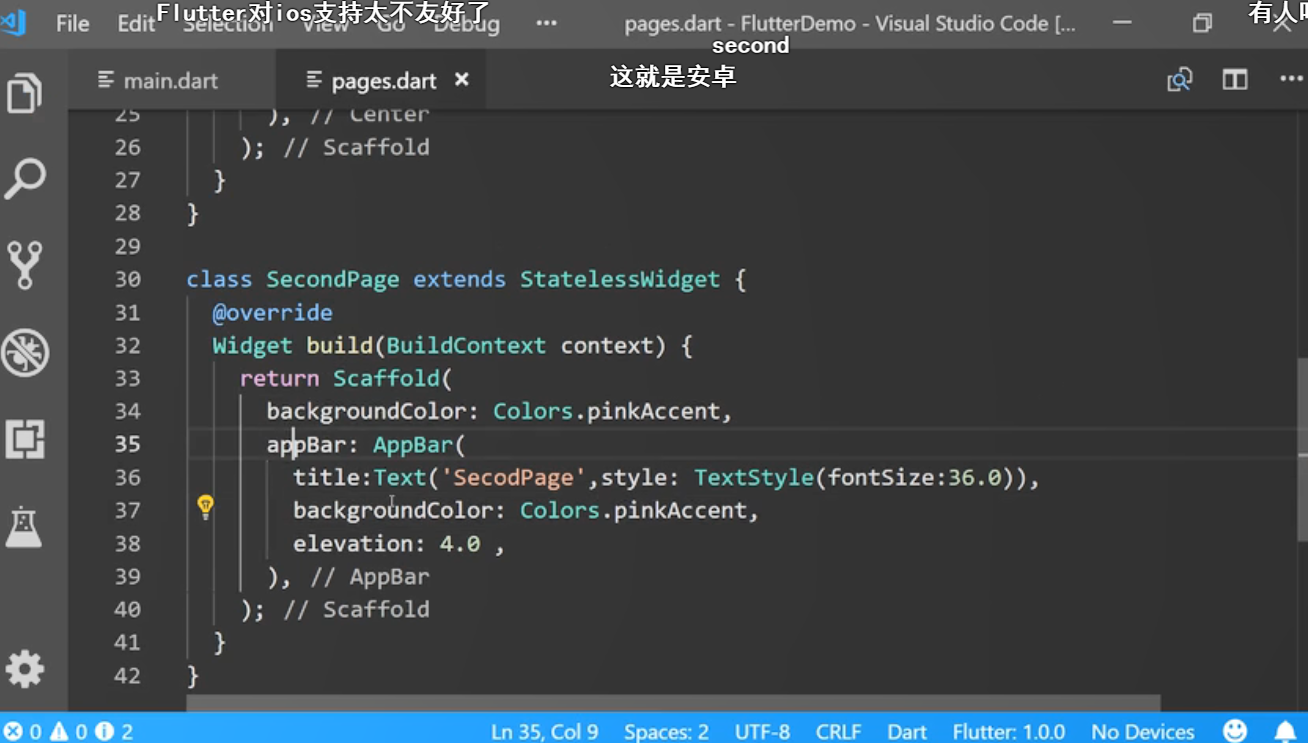This screenshot has width=1308, height=743.
Task: Click 'return Scaffold(' on line 33
Action: click(x=346, y=378)
